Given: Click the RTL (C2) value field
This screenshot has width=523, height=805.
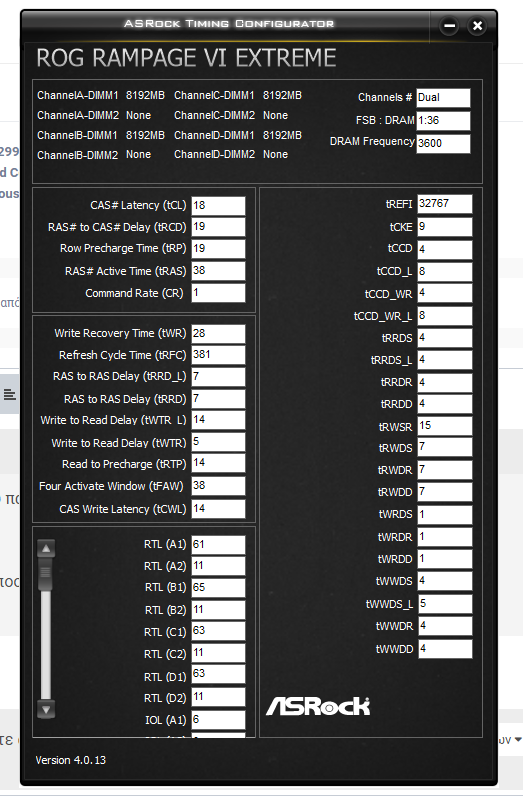Looking at the screenshot, I should [218, 653].
